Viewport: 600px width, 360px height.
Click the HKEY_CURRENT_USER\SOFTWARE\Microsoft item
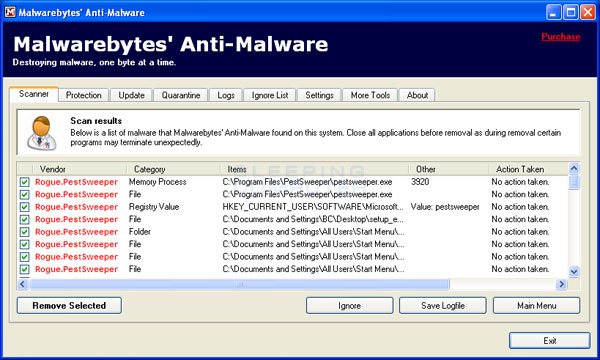pos(313,207)
